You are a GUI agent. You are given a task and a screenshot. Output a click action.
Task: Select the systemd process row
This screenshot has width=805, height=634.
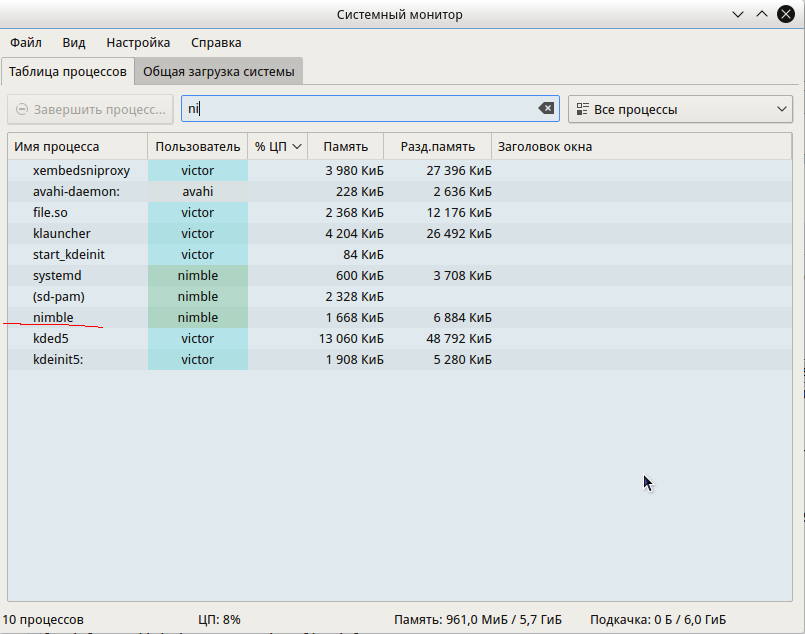399,276
